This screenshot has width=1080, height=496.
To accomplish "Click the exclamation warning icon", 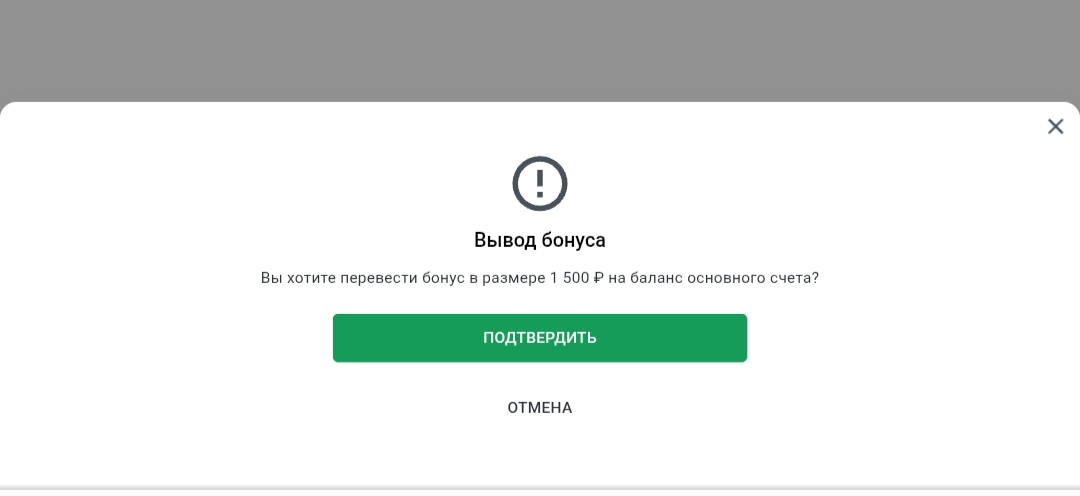I will 540,183.
